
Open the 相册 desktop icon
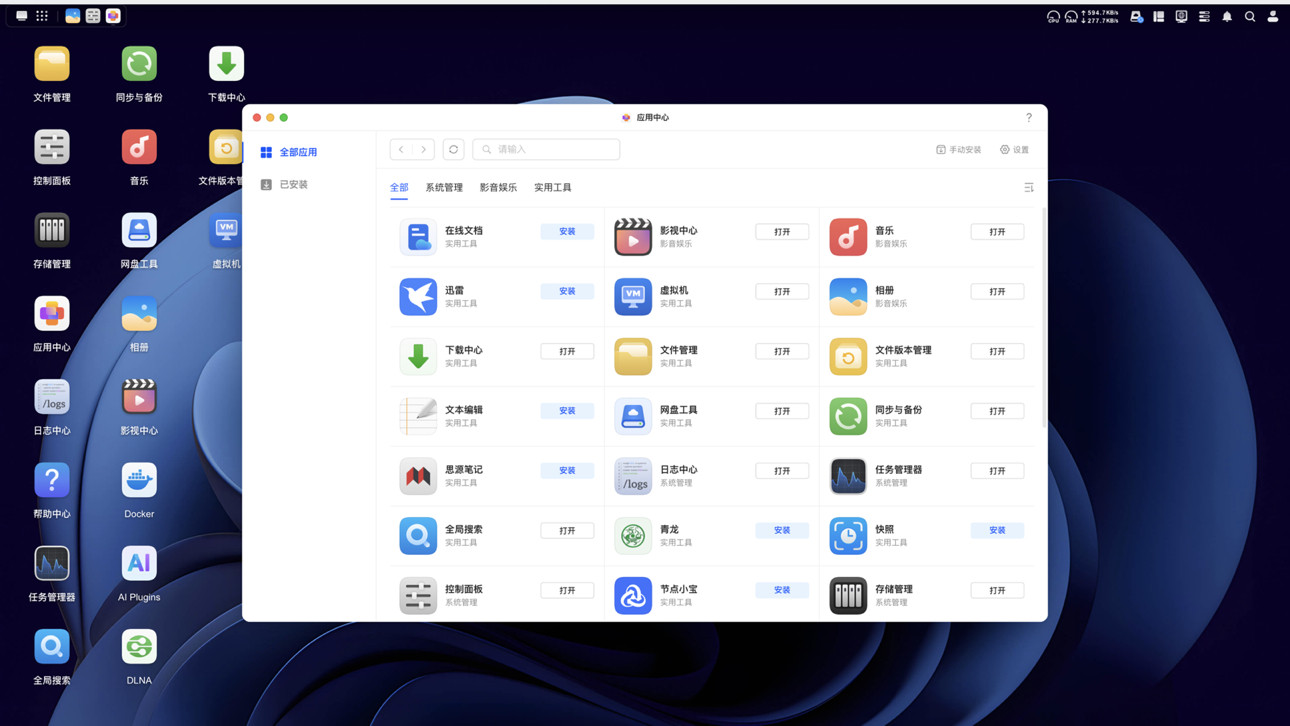[139, 314]
